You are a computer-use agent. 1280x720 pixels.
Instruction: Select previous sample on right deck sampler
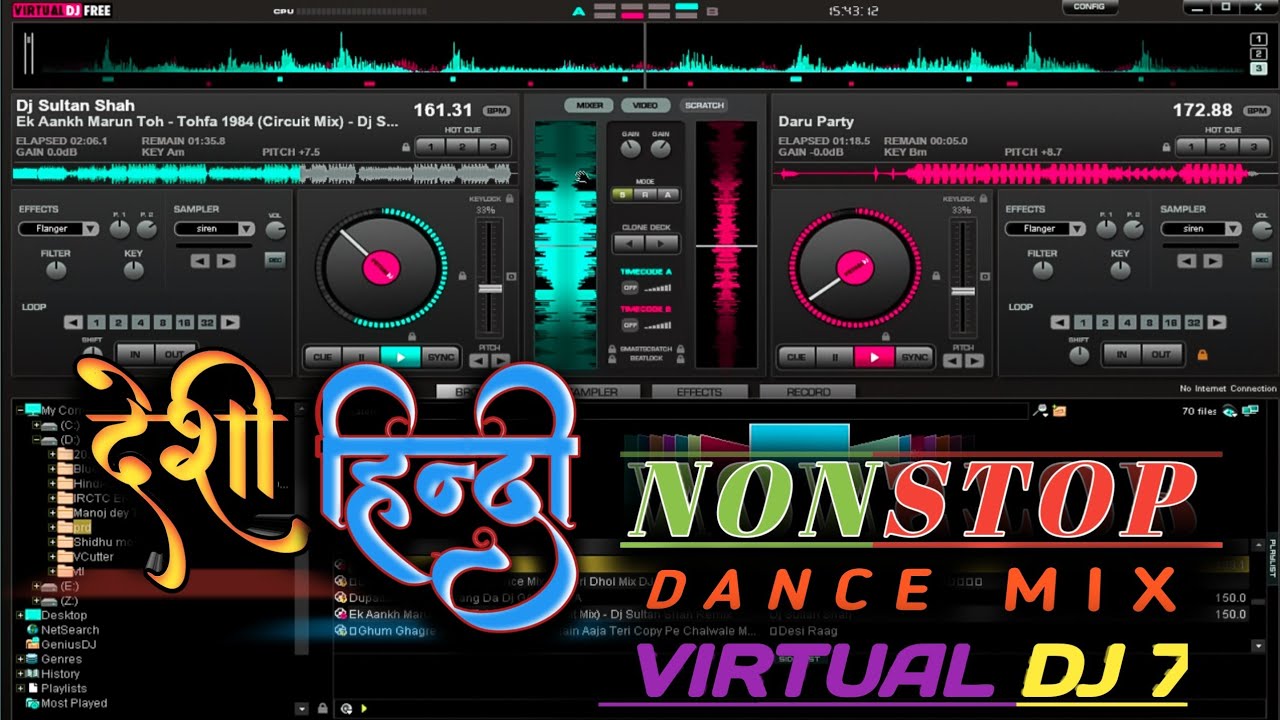click(1187, 261)
